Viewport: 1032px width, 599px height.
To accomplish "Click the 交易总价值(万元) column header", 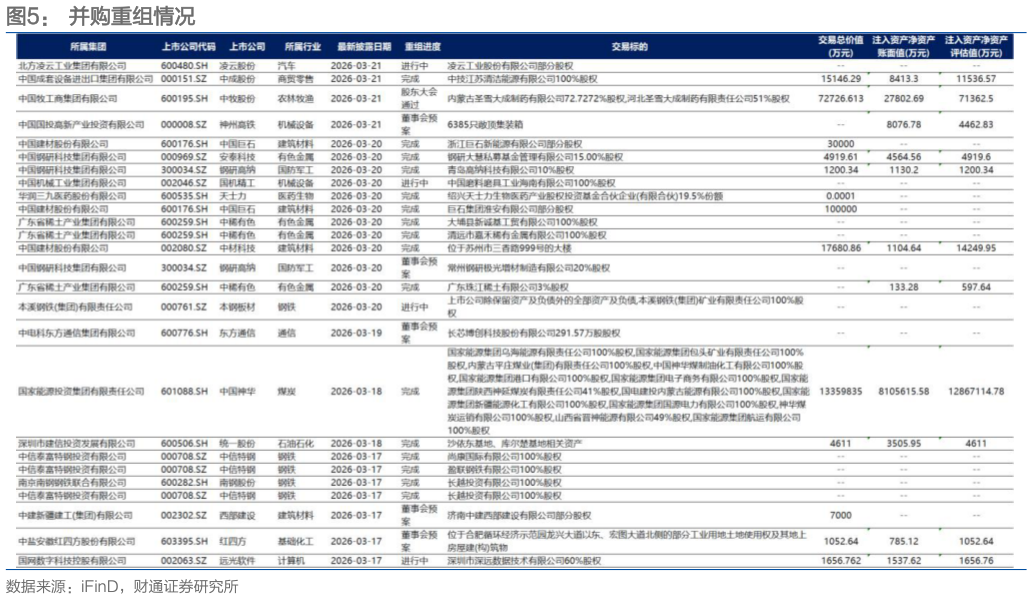I will click(840, 46).
